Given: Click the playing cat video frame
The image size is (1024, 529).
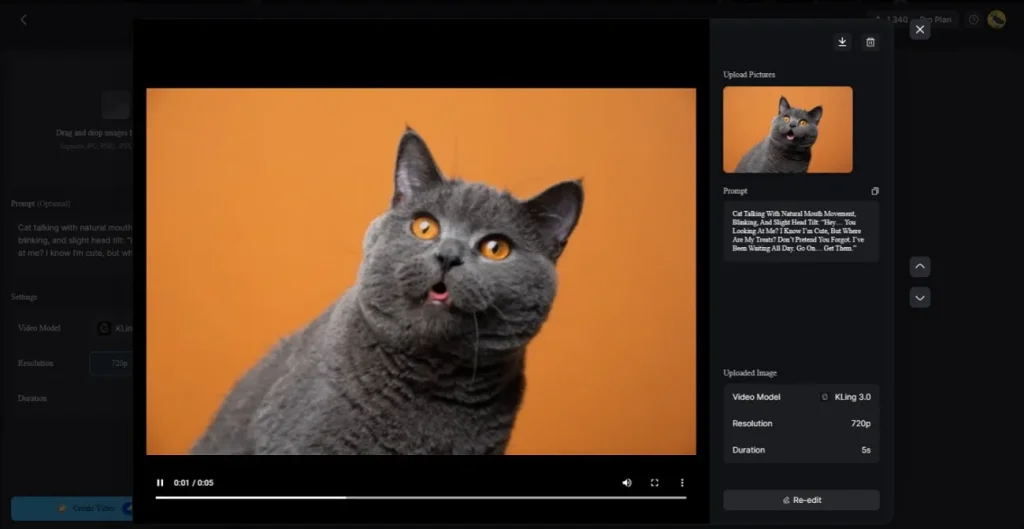Looking at the screenshot, I should [421, 271].
